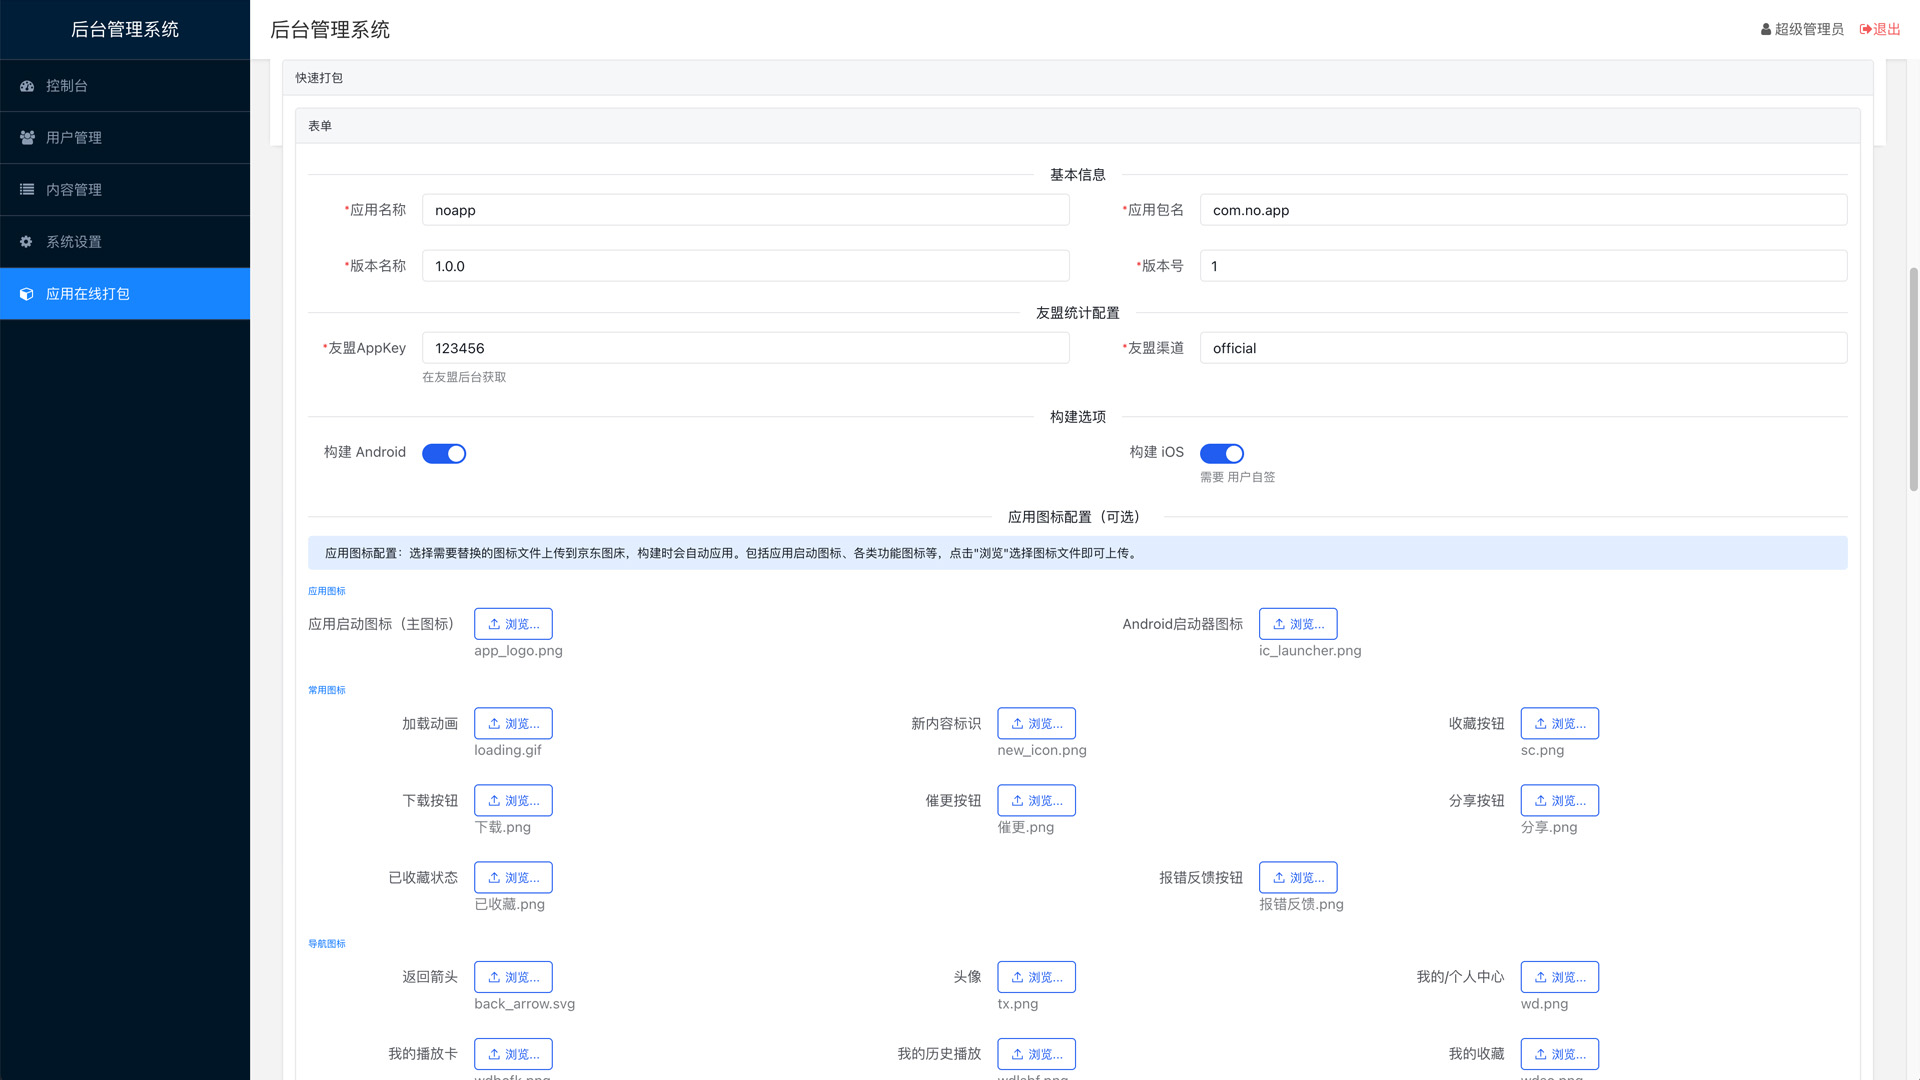This screenshot has height=1080, width=1920.
Task: Click the user icon beside 超级管理员
Action: [1764, 29]
